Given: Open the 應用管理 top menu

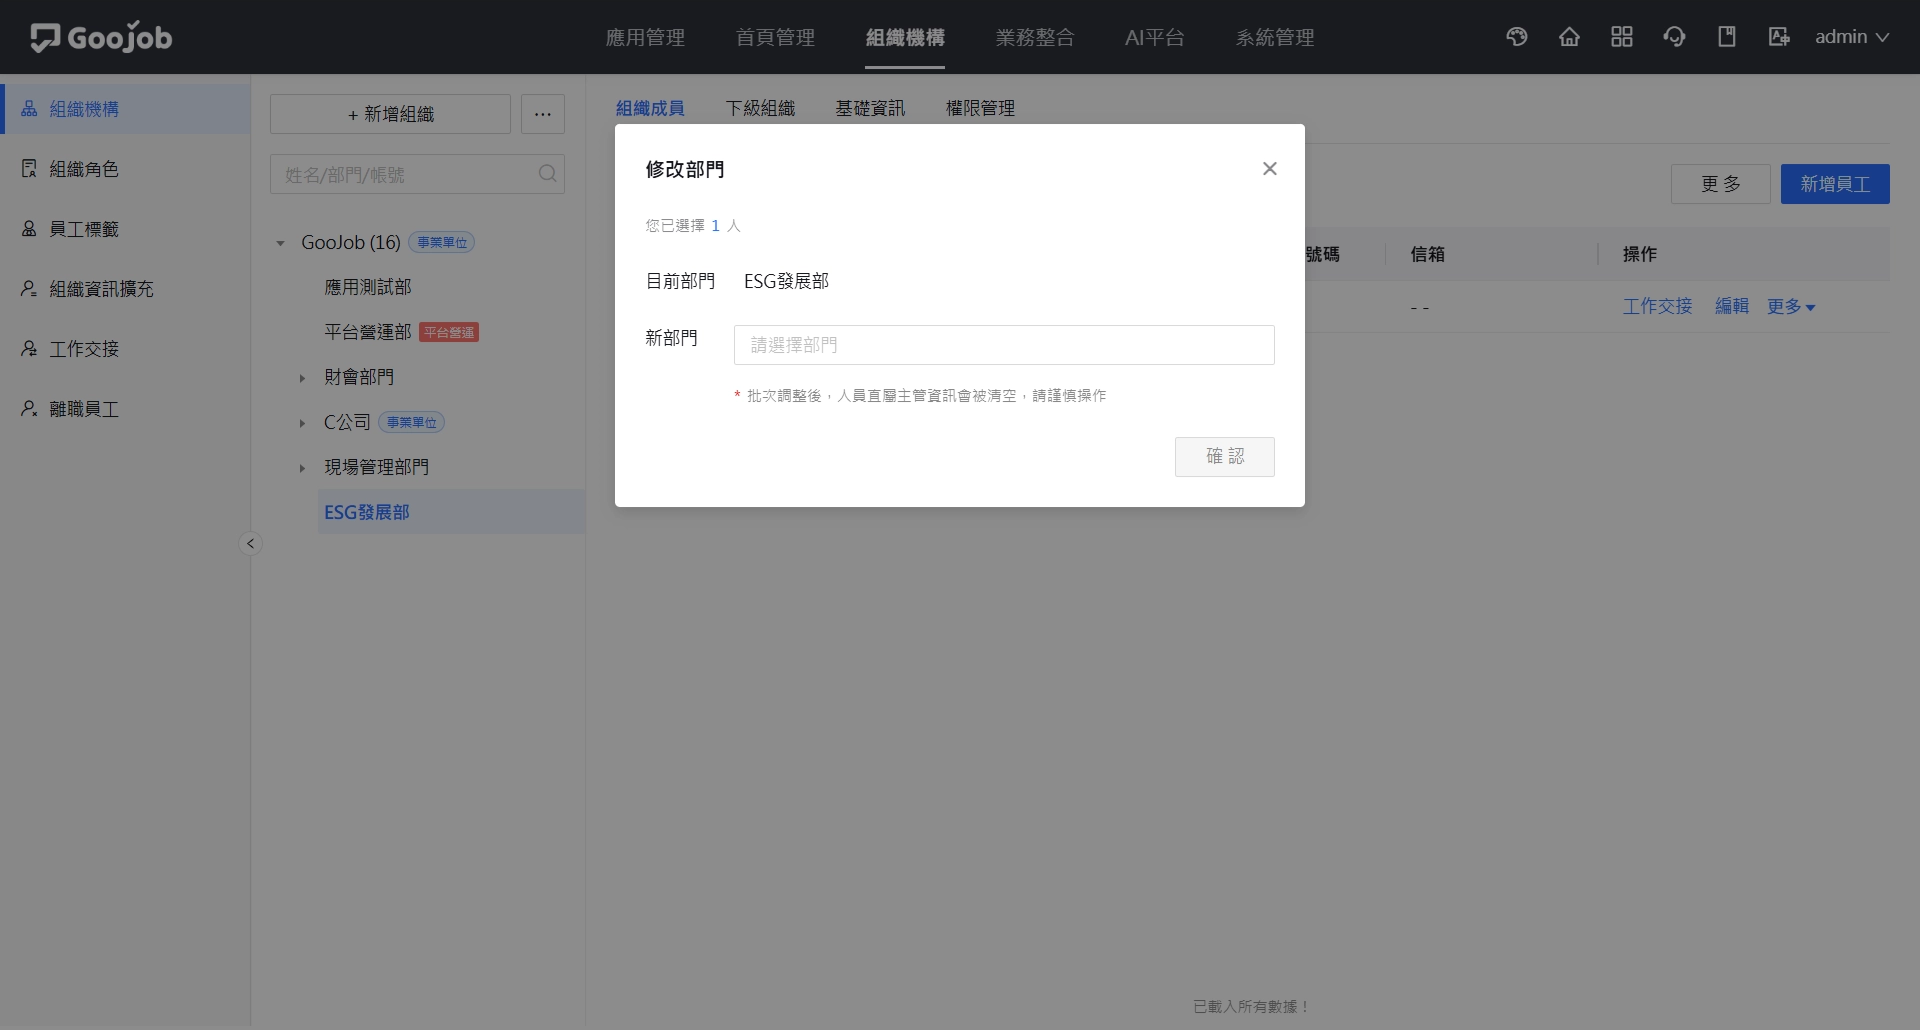Looking at the screenshot, I should [x=645, y=38].
